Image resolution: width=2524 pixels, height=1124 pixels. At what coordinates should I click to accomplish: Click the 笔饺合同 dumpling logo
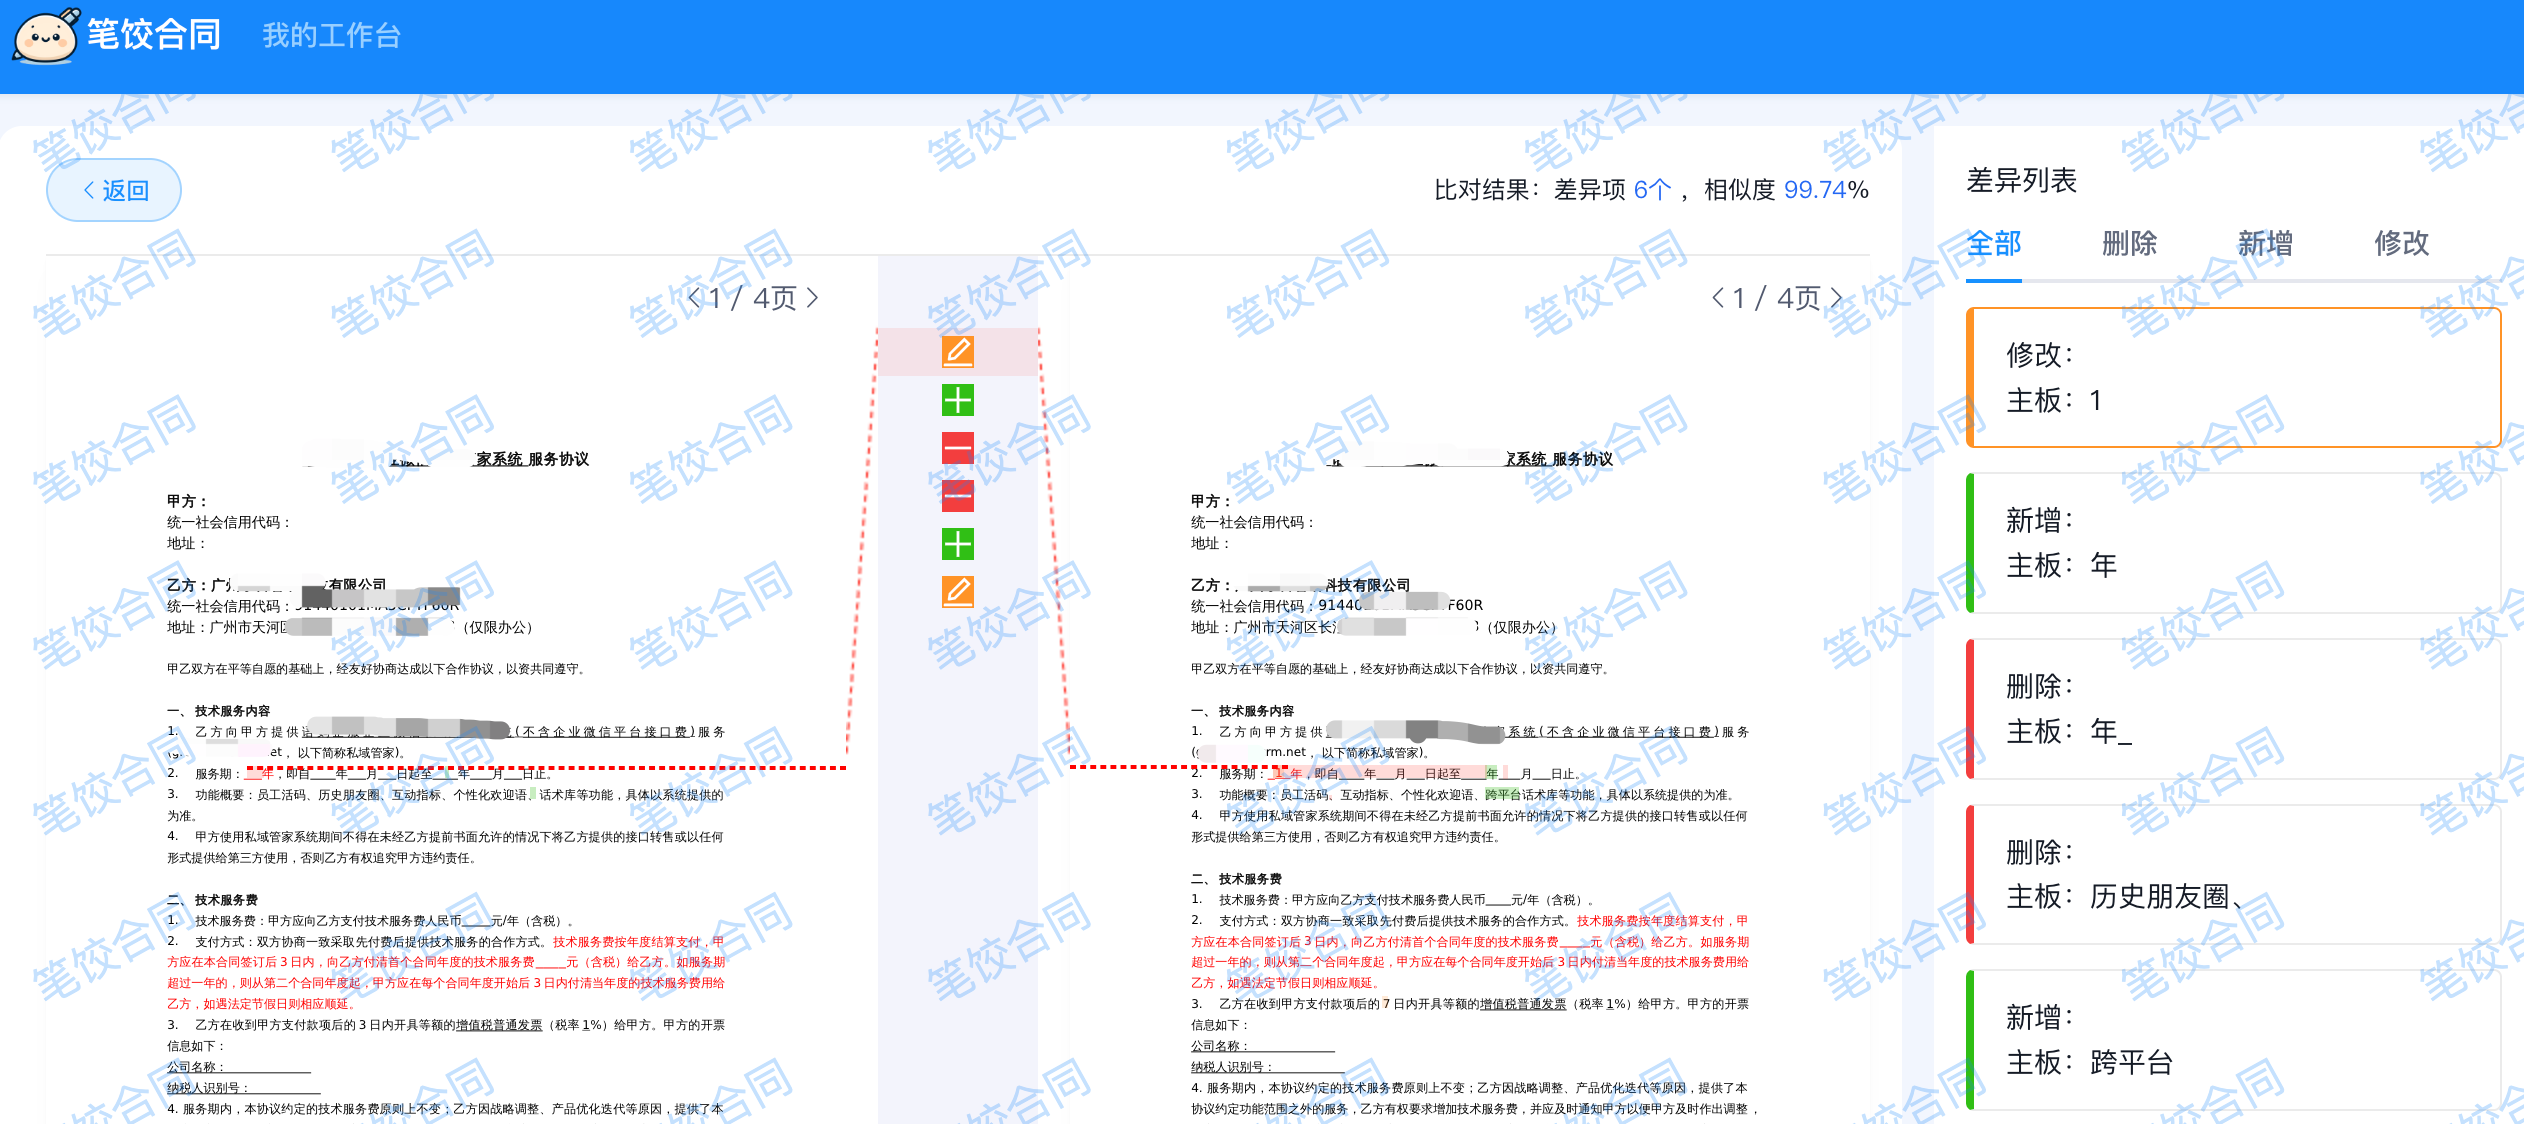click(46, 38)
